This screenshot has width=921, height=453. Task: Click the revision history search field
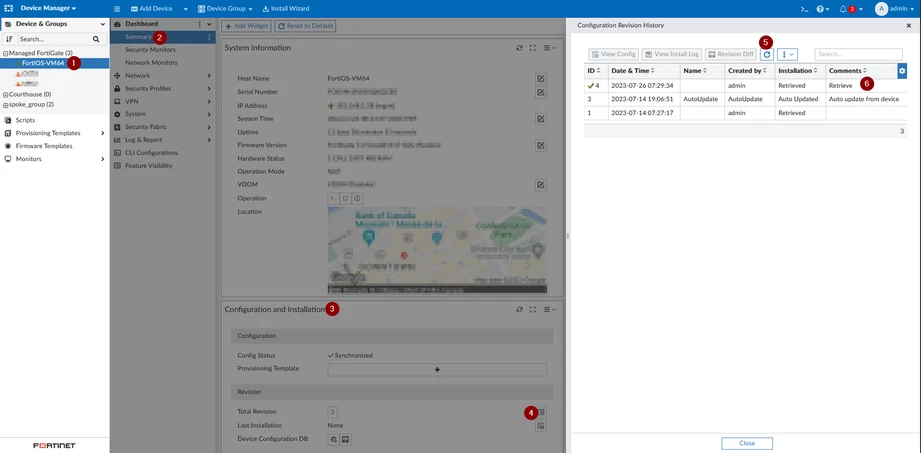858,54
